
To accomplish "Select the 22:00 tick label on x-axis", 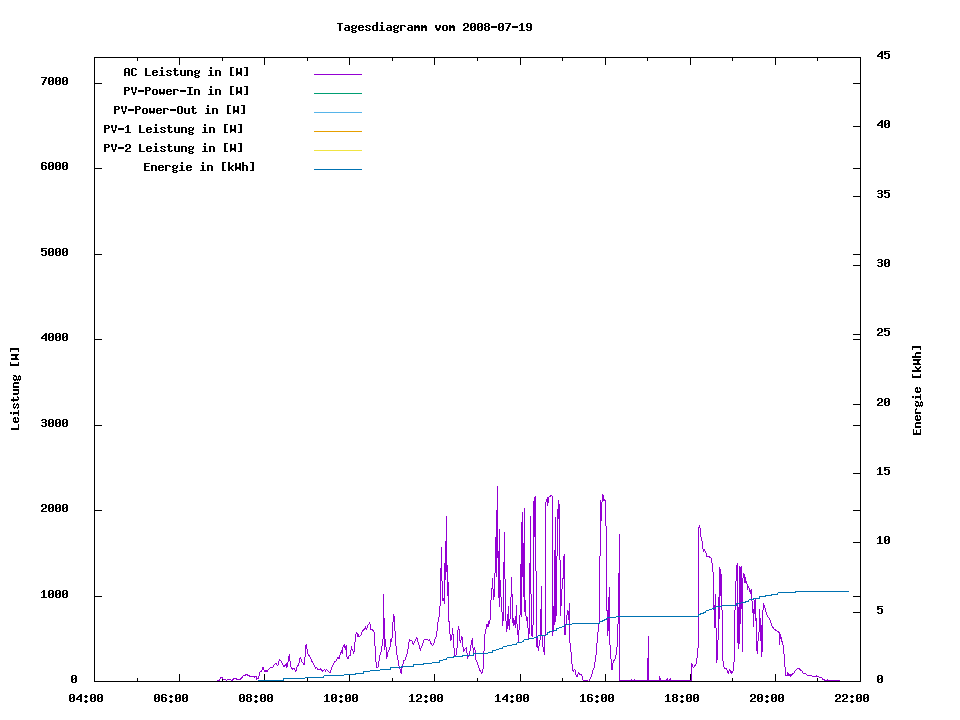I will tap(852, 698).
